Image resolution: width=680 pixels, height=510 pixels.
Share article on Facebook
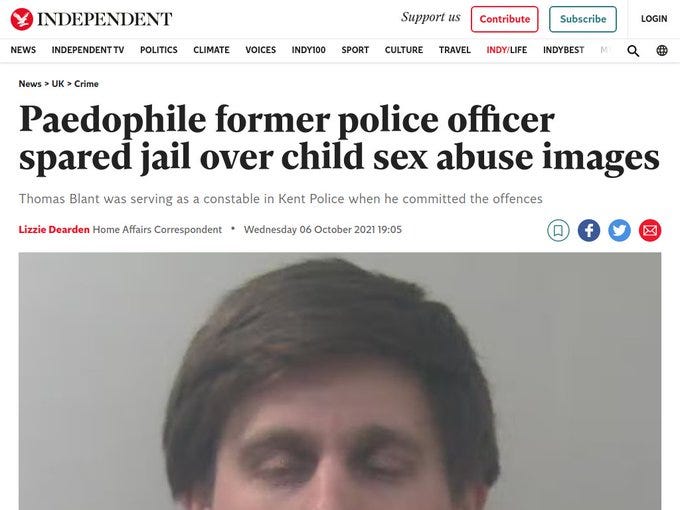coord(589,230)
